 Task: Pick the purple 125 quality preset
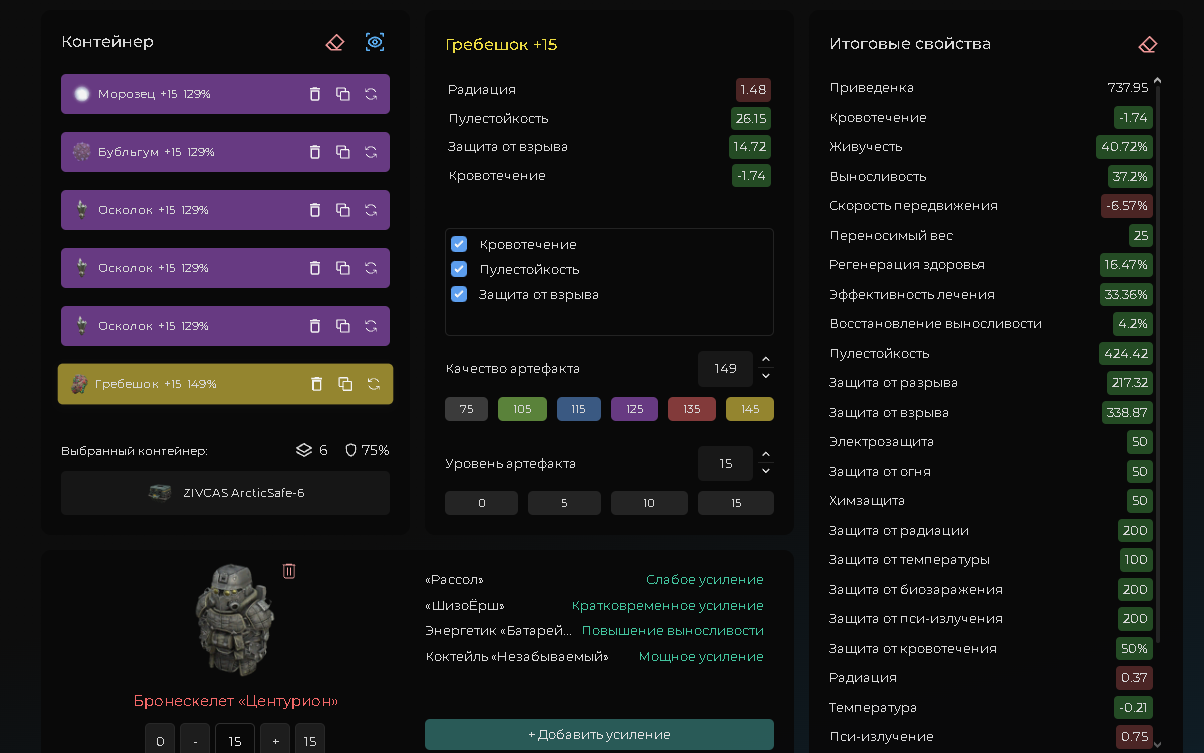pyautogui.click(x=634, y=409)
